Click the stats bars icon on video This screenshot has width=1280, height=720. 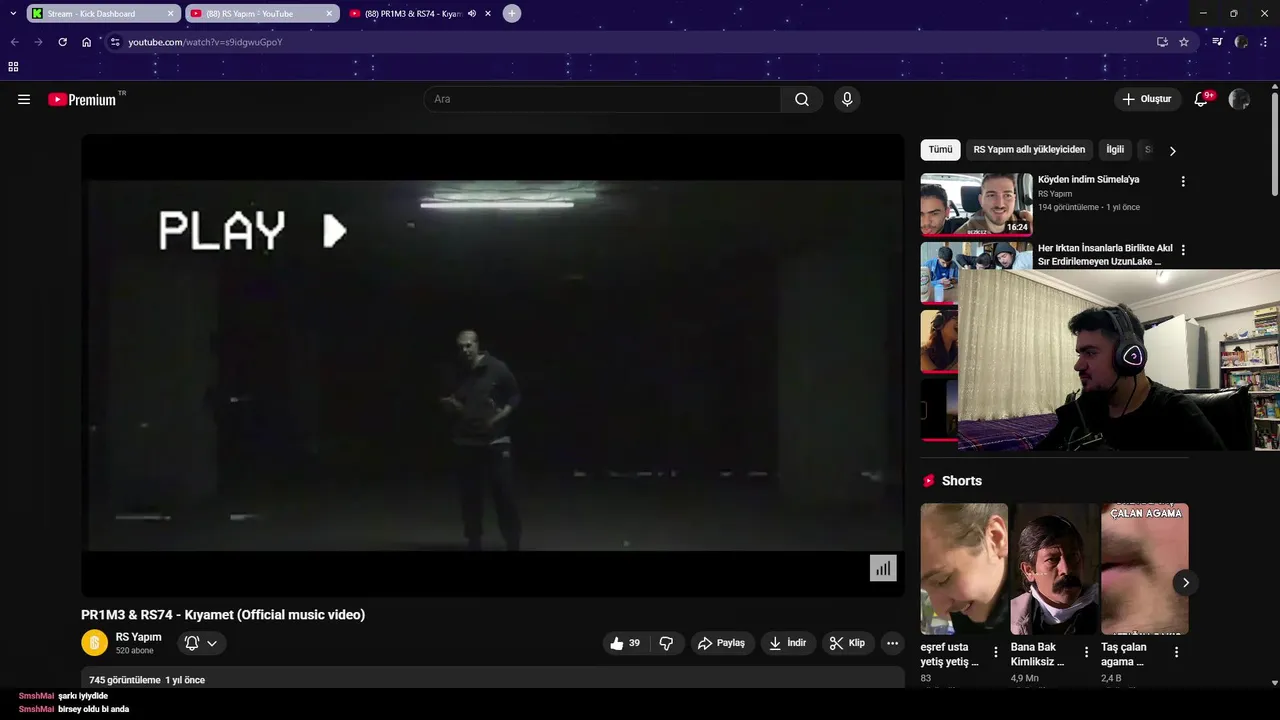(883, 568)
